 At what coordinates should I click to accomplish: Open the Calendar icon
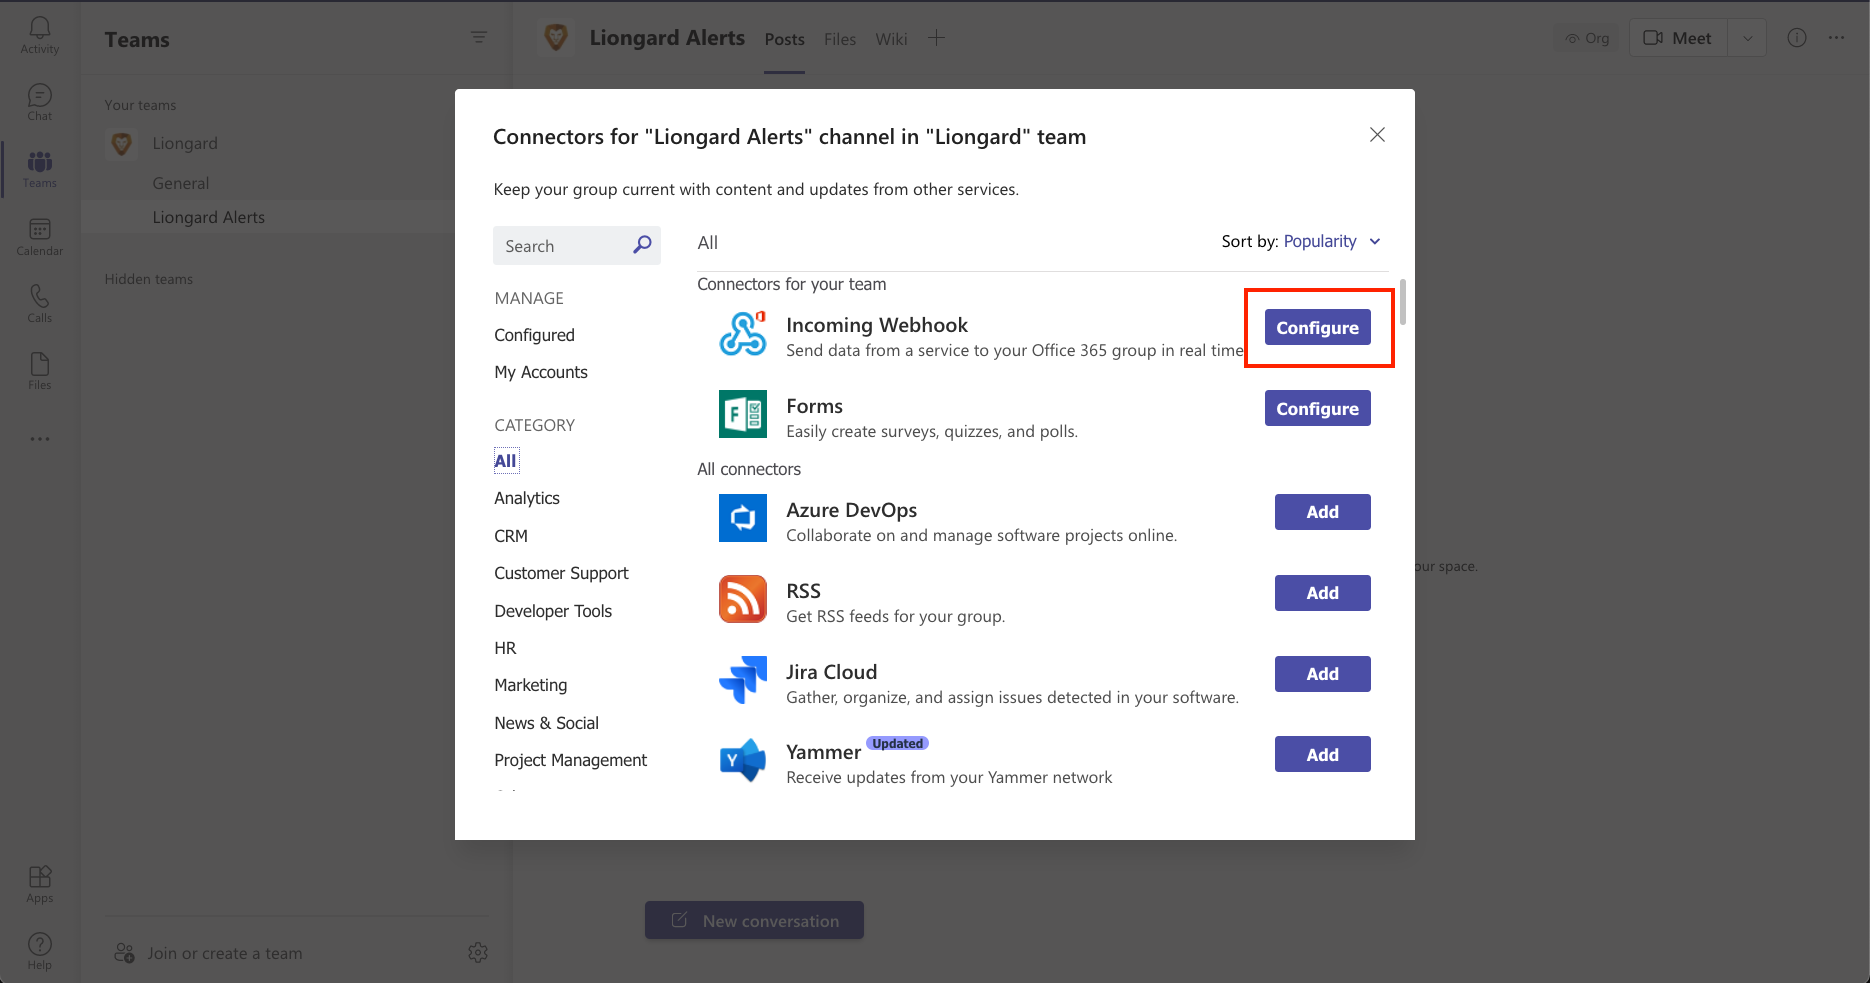click(x=40, y=237)
